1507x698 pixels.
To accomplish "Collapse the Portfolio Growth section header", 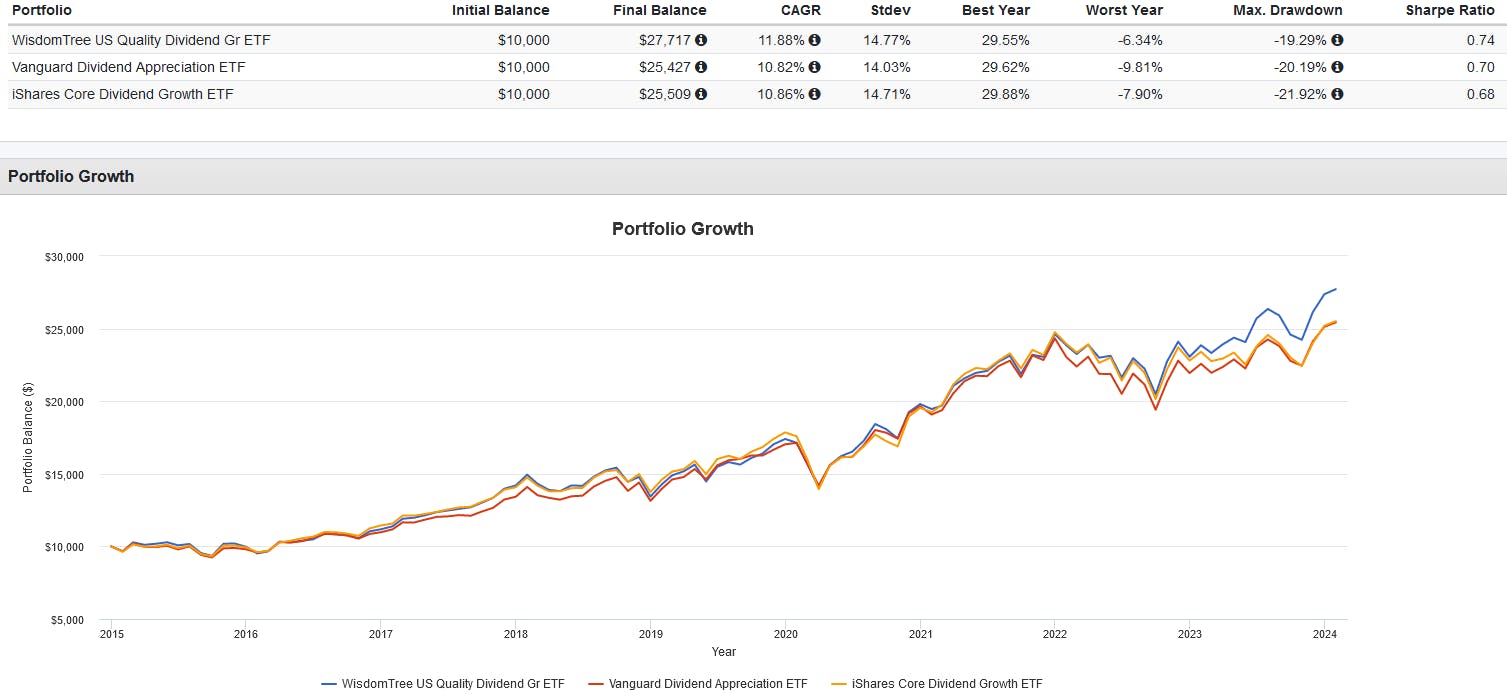I will pyautogui.click(x=71, y=176).
